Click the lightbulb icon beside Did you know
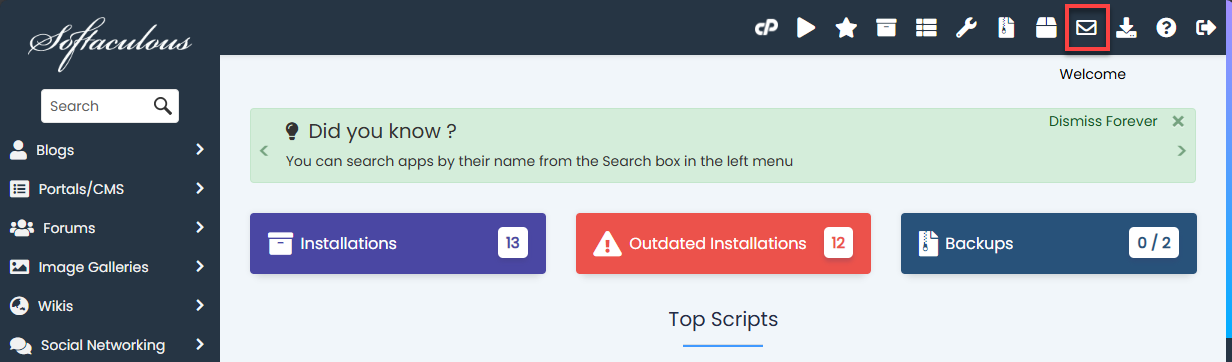 point(292,131)
